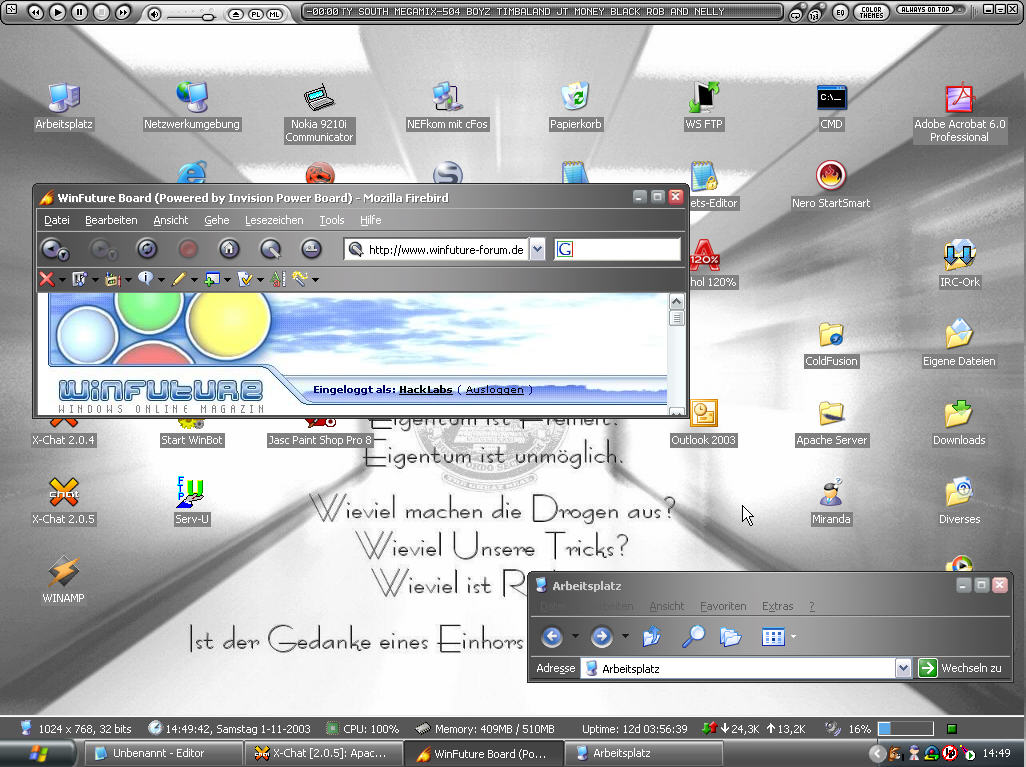1026x767 pixels.
Task: Open the Explorer address bar dropdown
Action: [903, 668]
